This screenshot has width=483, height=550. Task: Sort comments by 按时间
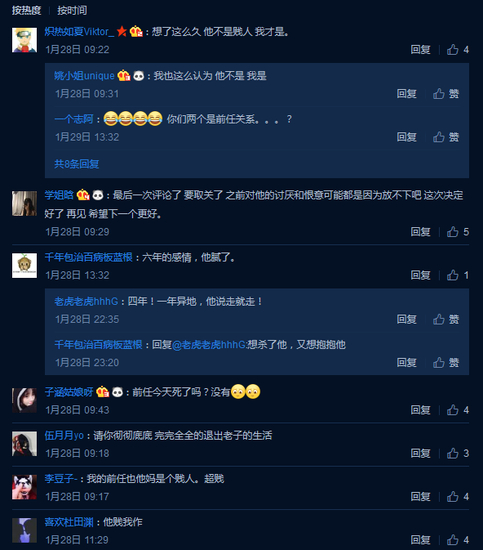tap(72, 11)
